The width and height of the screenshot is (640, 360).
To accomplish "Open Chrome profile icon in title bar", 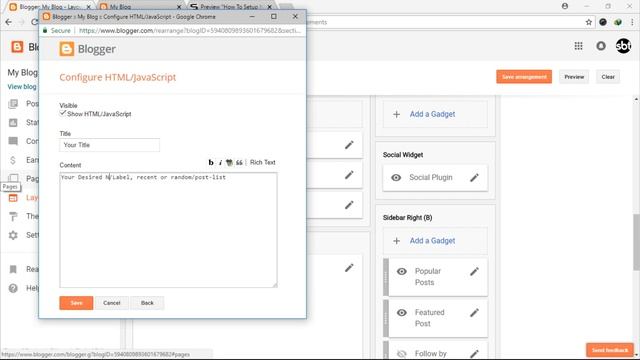I will pyautogui.click(x=565, y=6).
